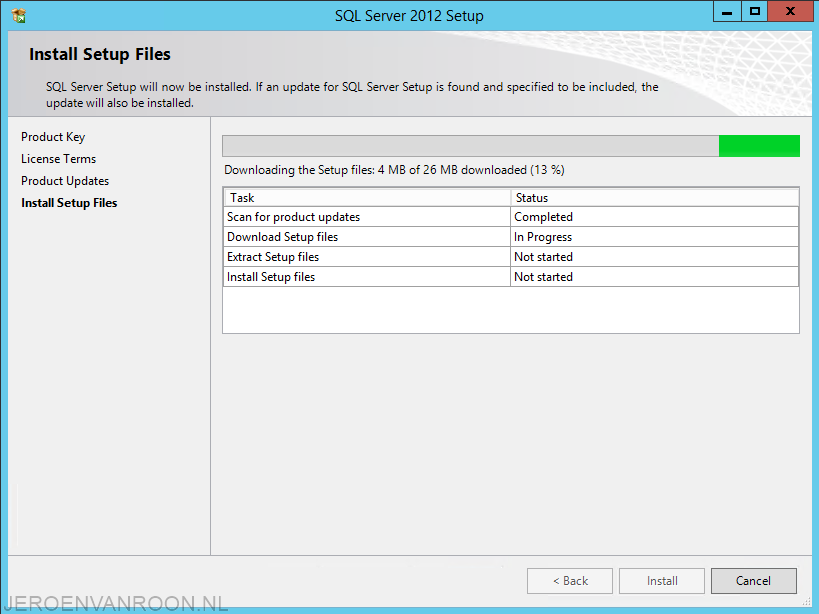Screen dimensions: 819x614
Task: Select the Product Key step
Action: [53, 137]
